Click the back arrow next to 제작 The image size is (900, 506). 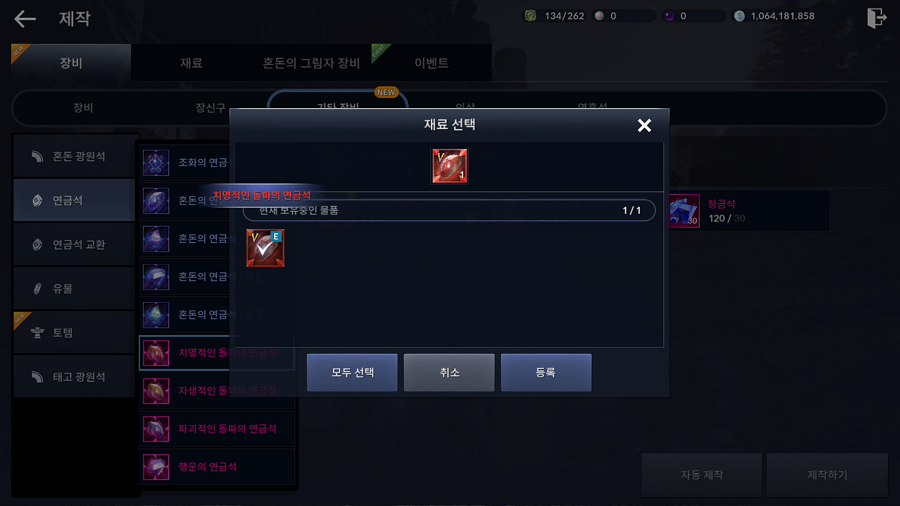[25, 18]
